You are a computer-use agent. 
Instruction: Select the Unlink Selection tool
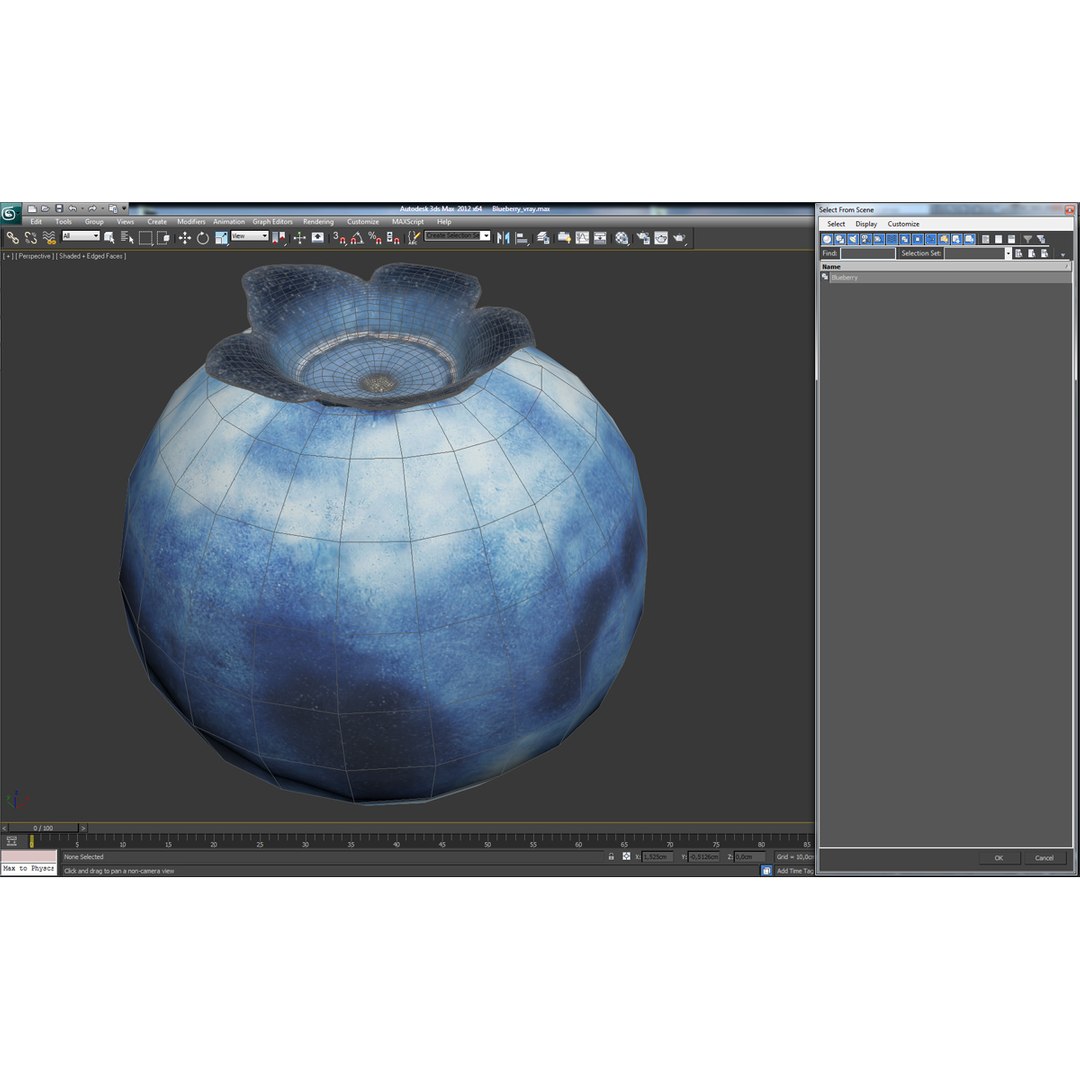click(30, 238)
